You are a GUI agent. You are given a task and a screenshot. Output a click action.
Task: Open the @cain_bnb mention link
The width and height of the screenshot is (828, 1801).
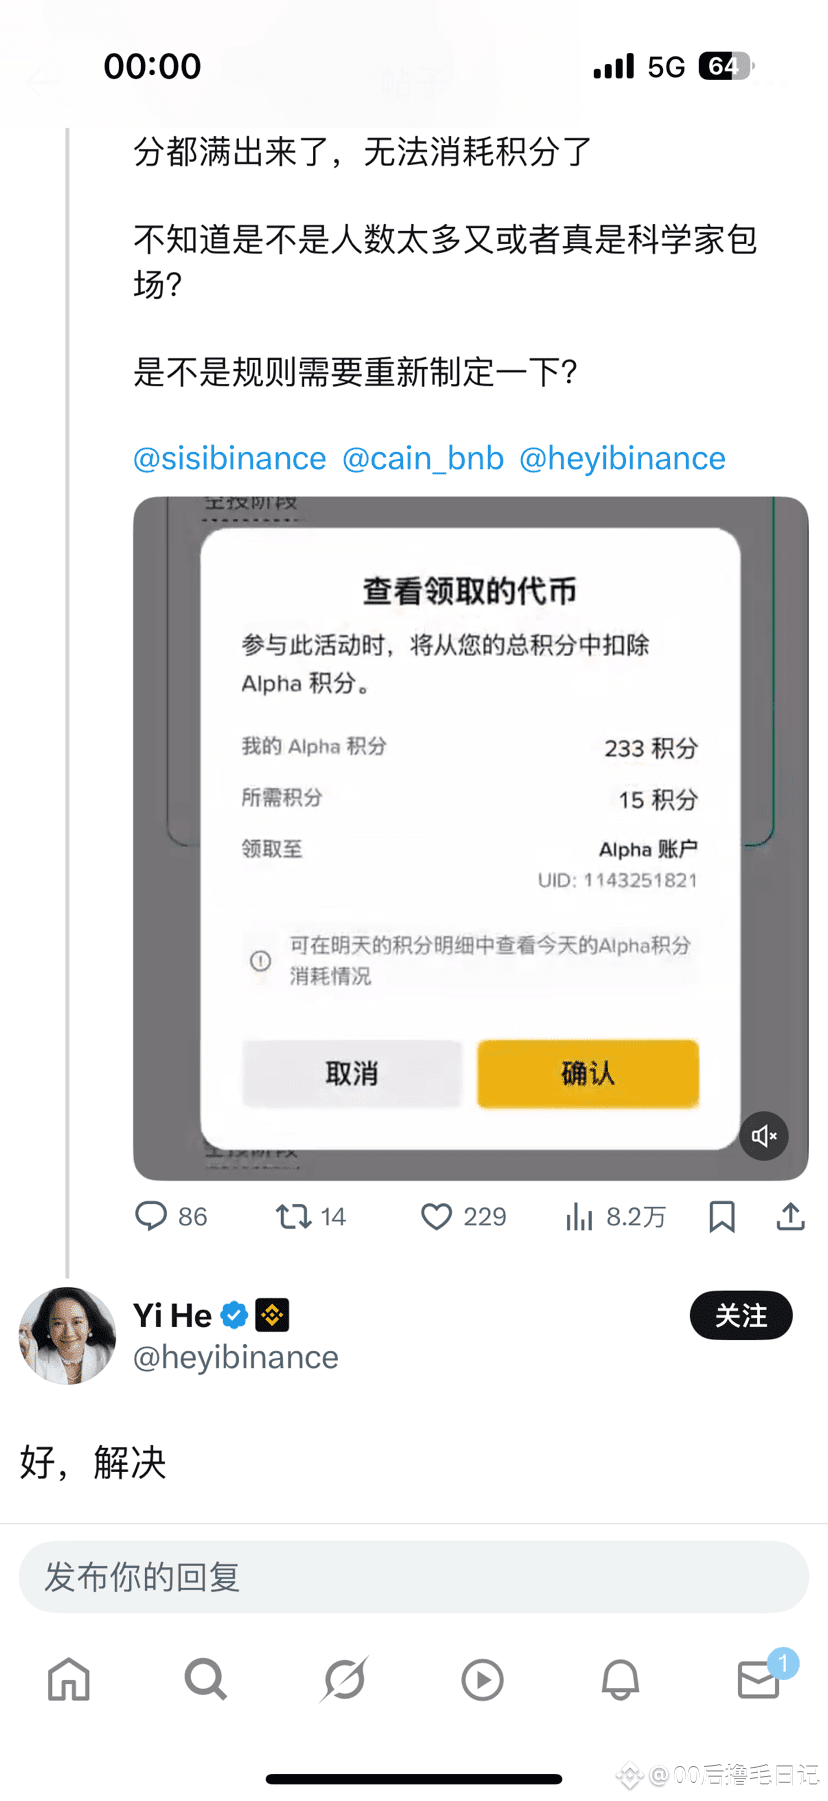coord(423,458)
